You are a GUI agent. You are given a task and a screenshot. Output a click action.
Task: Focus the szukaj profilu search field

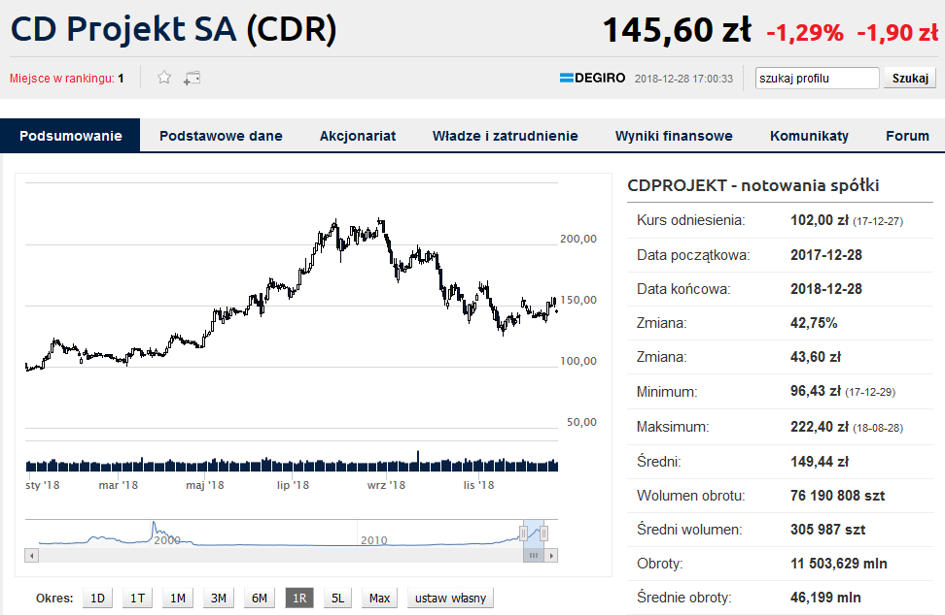817,78
